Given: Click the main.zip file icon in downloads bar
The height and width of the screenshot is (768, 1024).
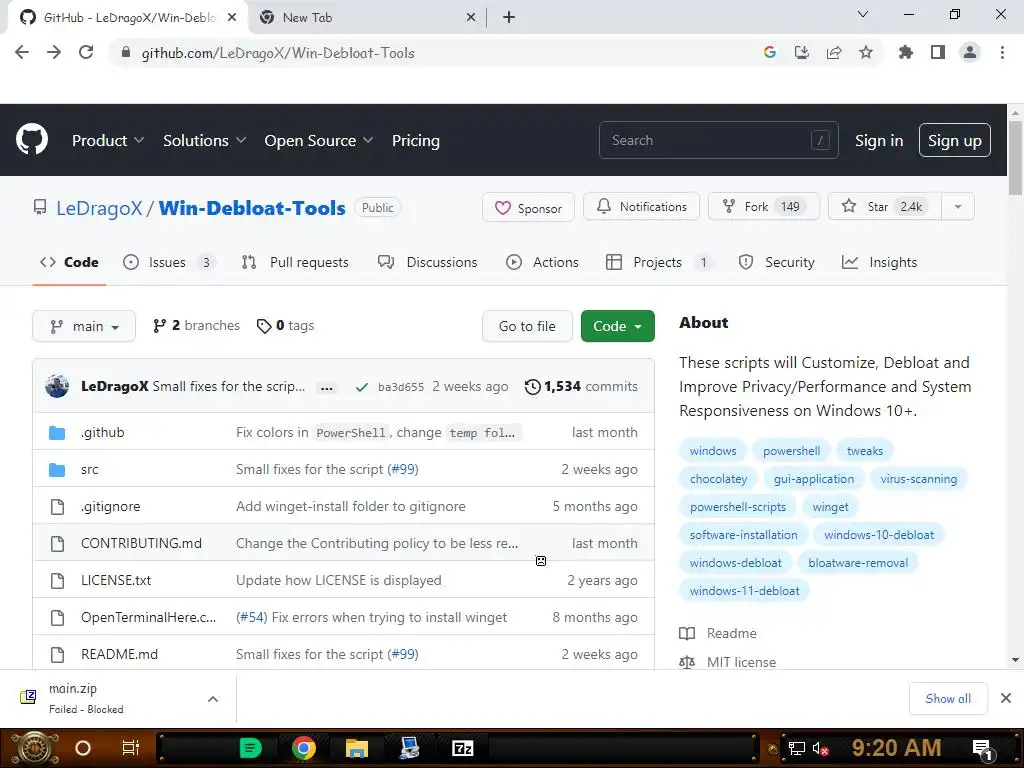Looking at the screenshot, I should pos(28,697).
